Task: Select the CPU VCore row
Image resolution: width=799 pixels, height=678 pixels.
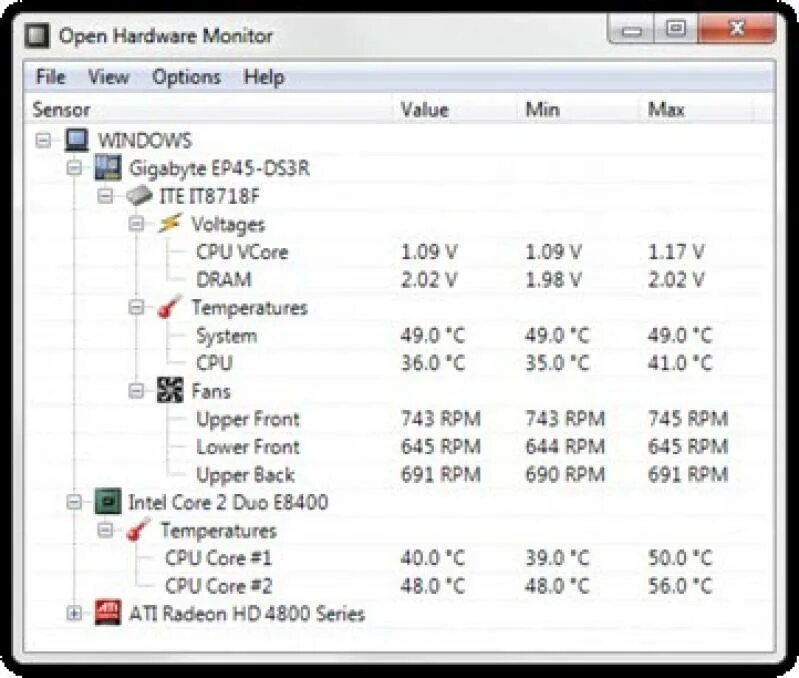Action: (x=397, y=252)
